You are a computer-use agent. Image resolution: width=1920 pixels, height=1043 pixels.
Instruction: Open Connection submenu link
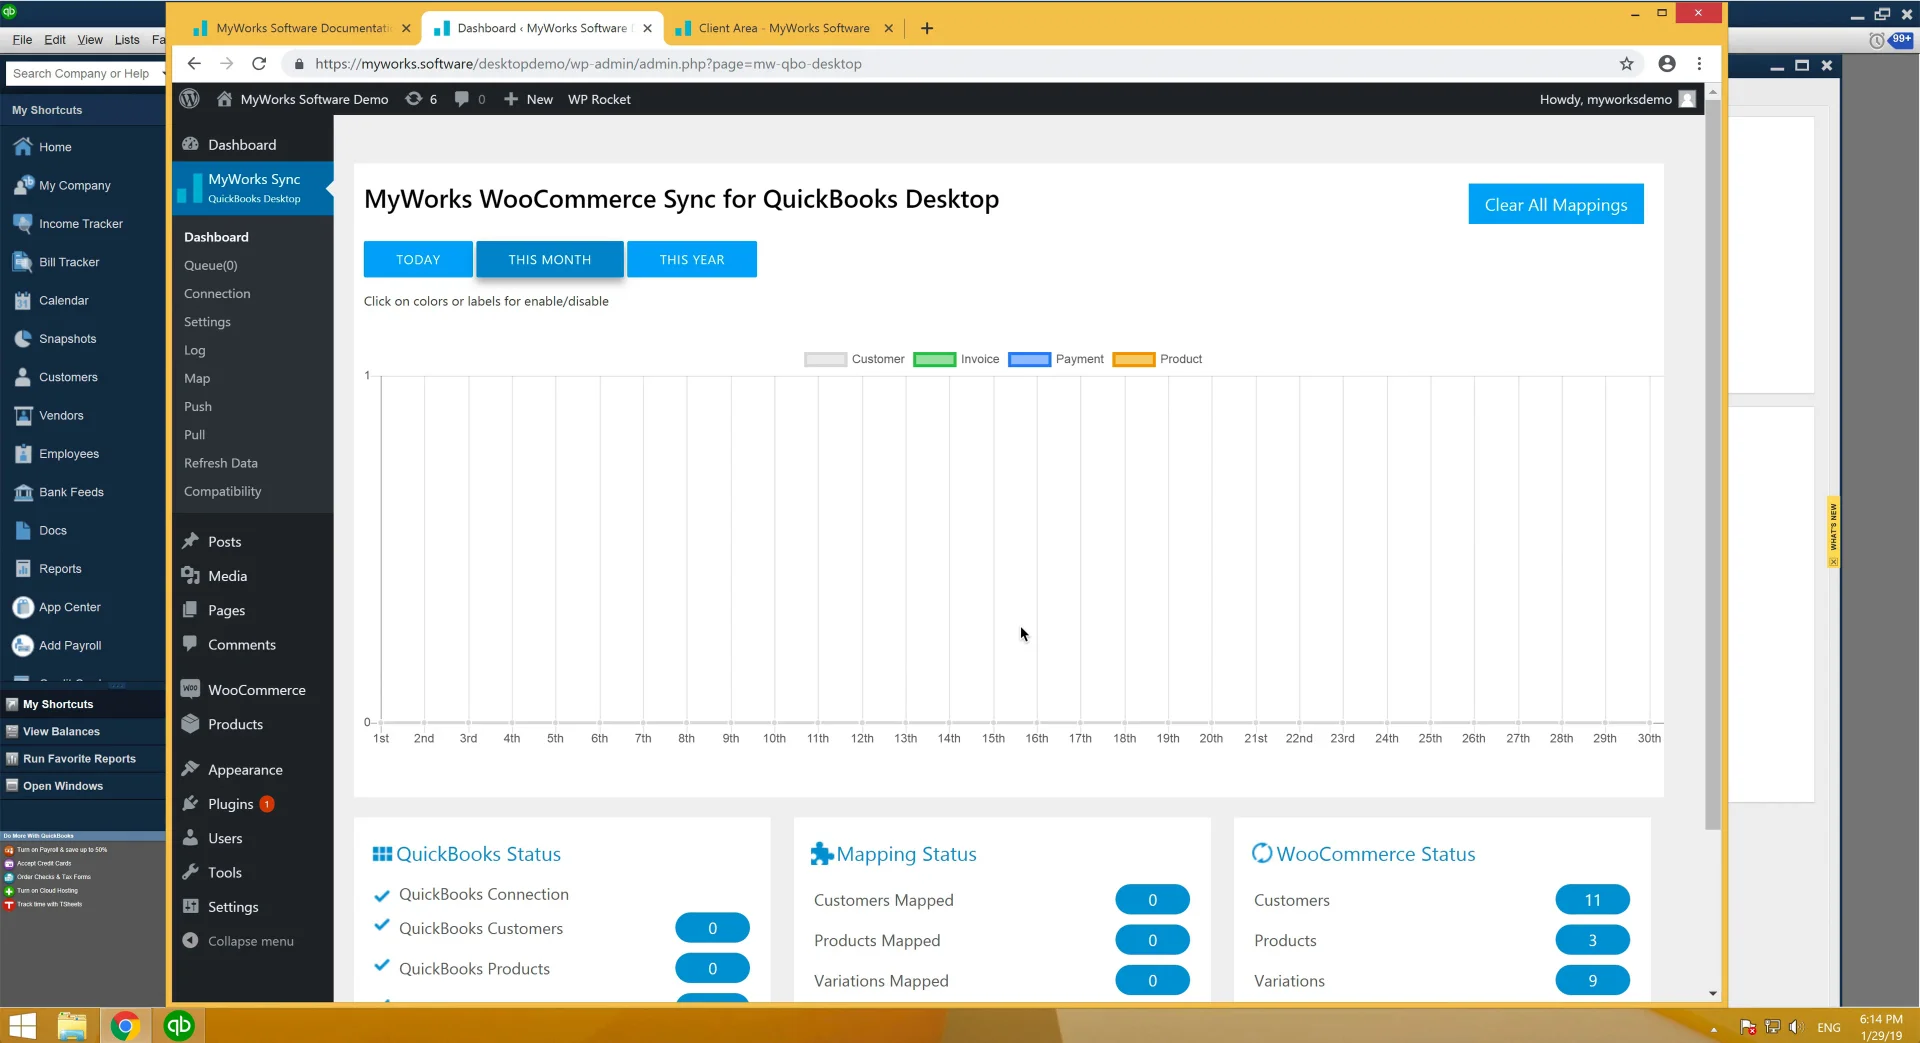[217, 294]
